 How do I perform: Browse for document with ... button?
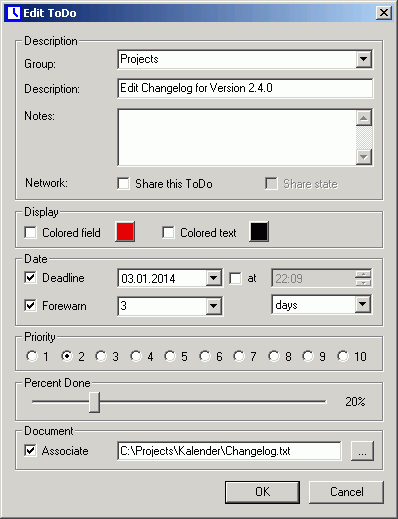[x=362, y=451]
